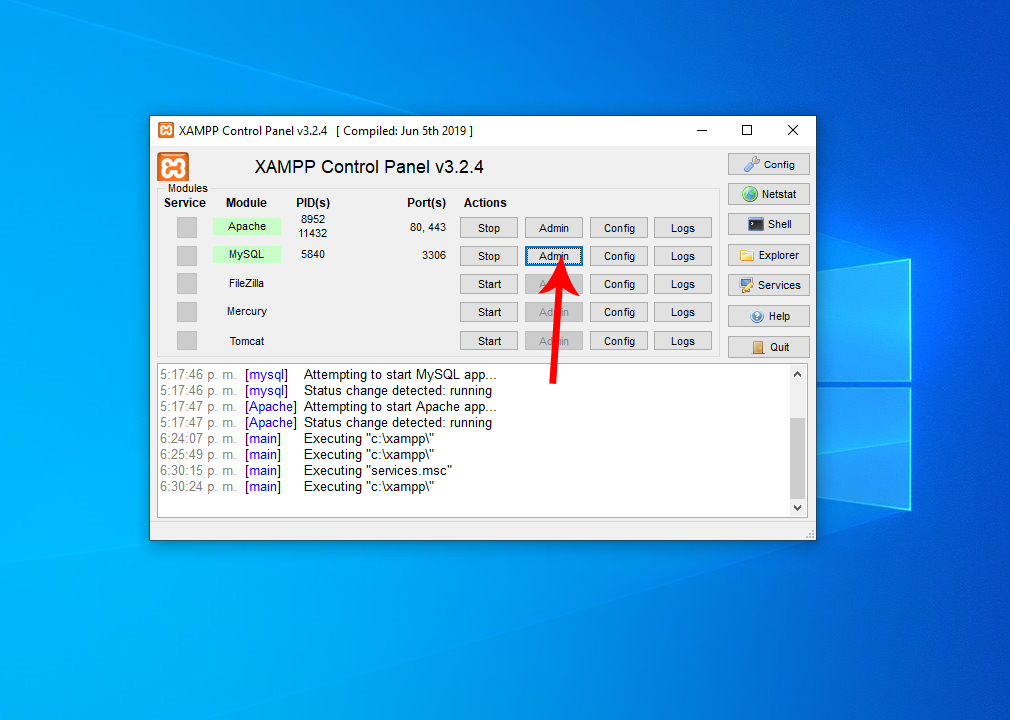Click the small XAMPP title bar icon
1010x720 pixels.
coord(166,130)
